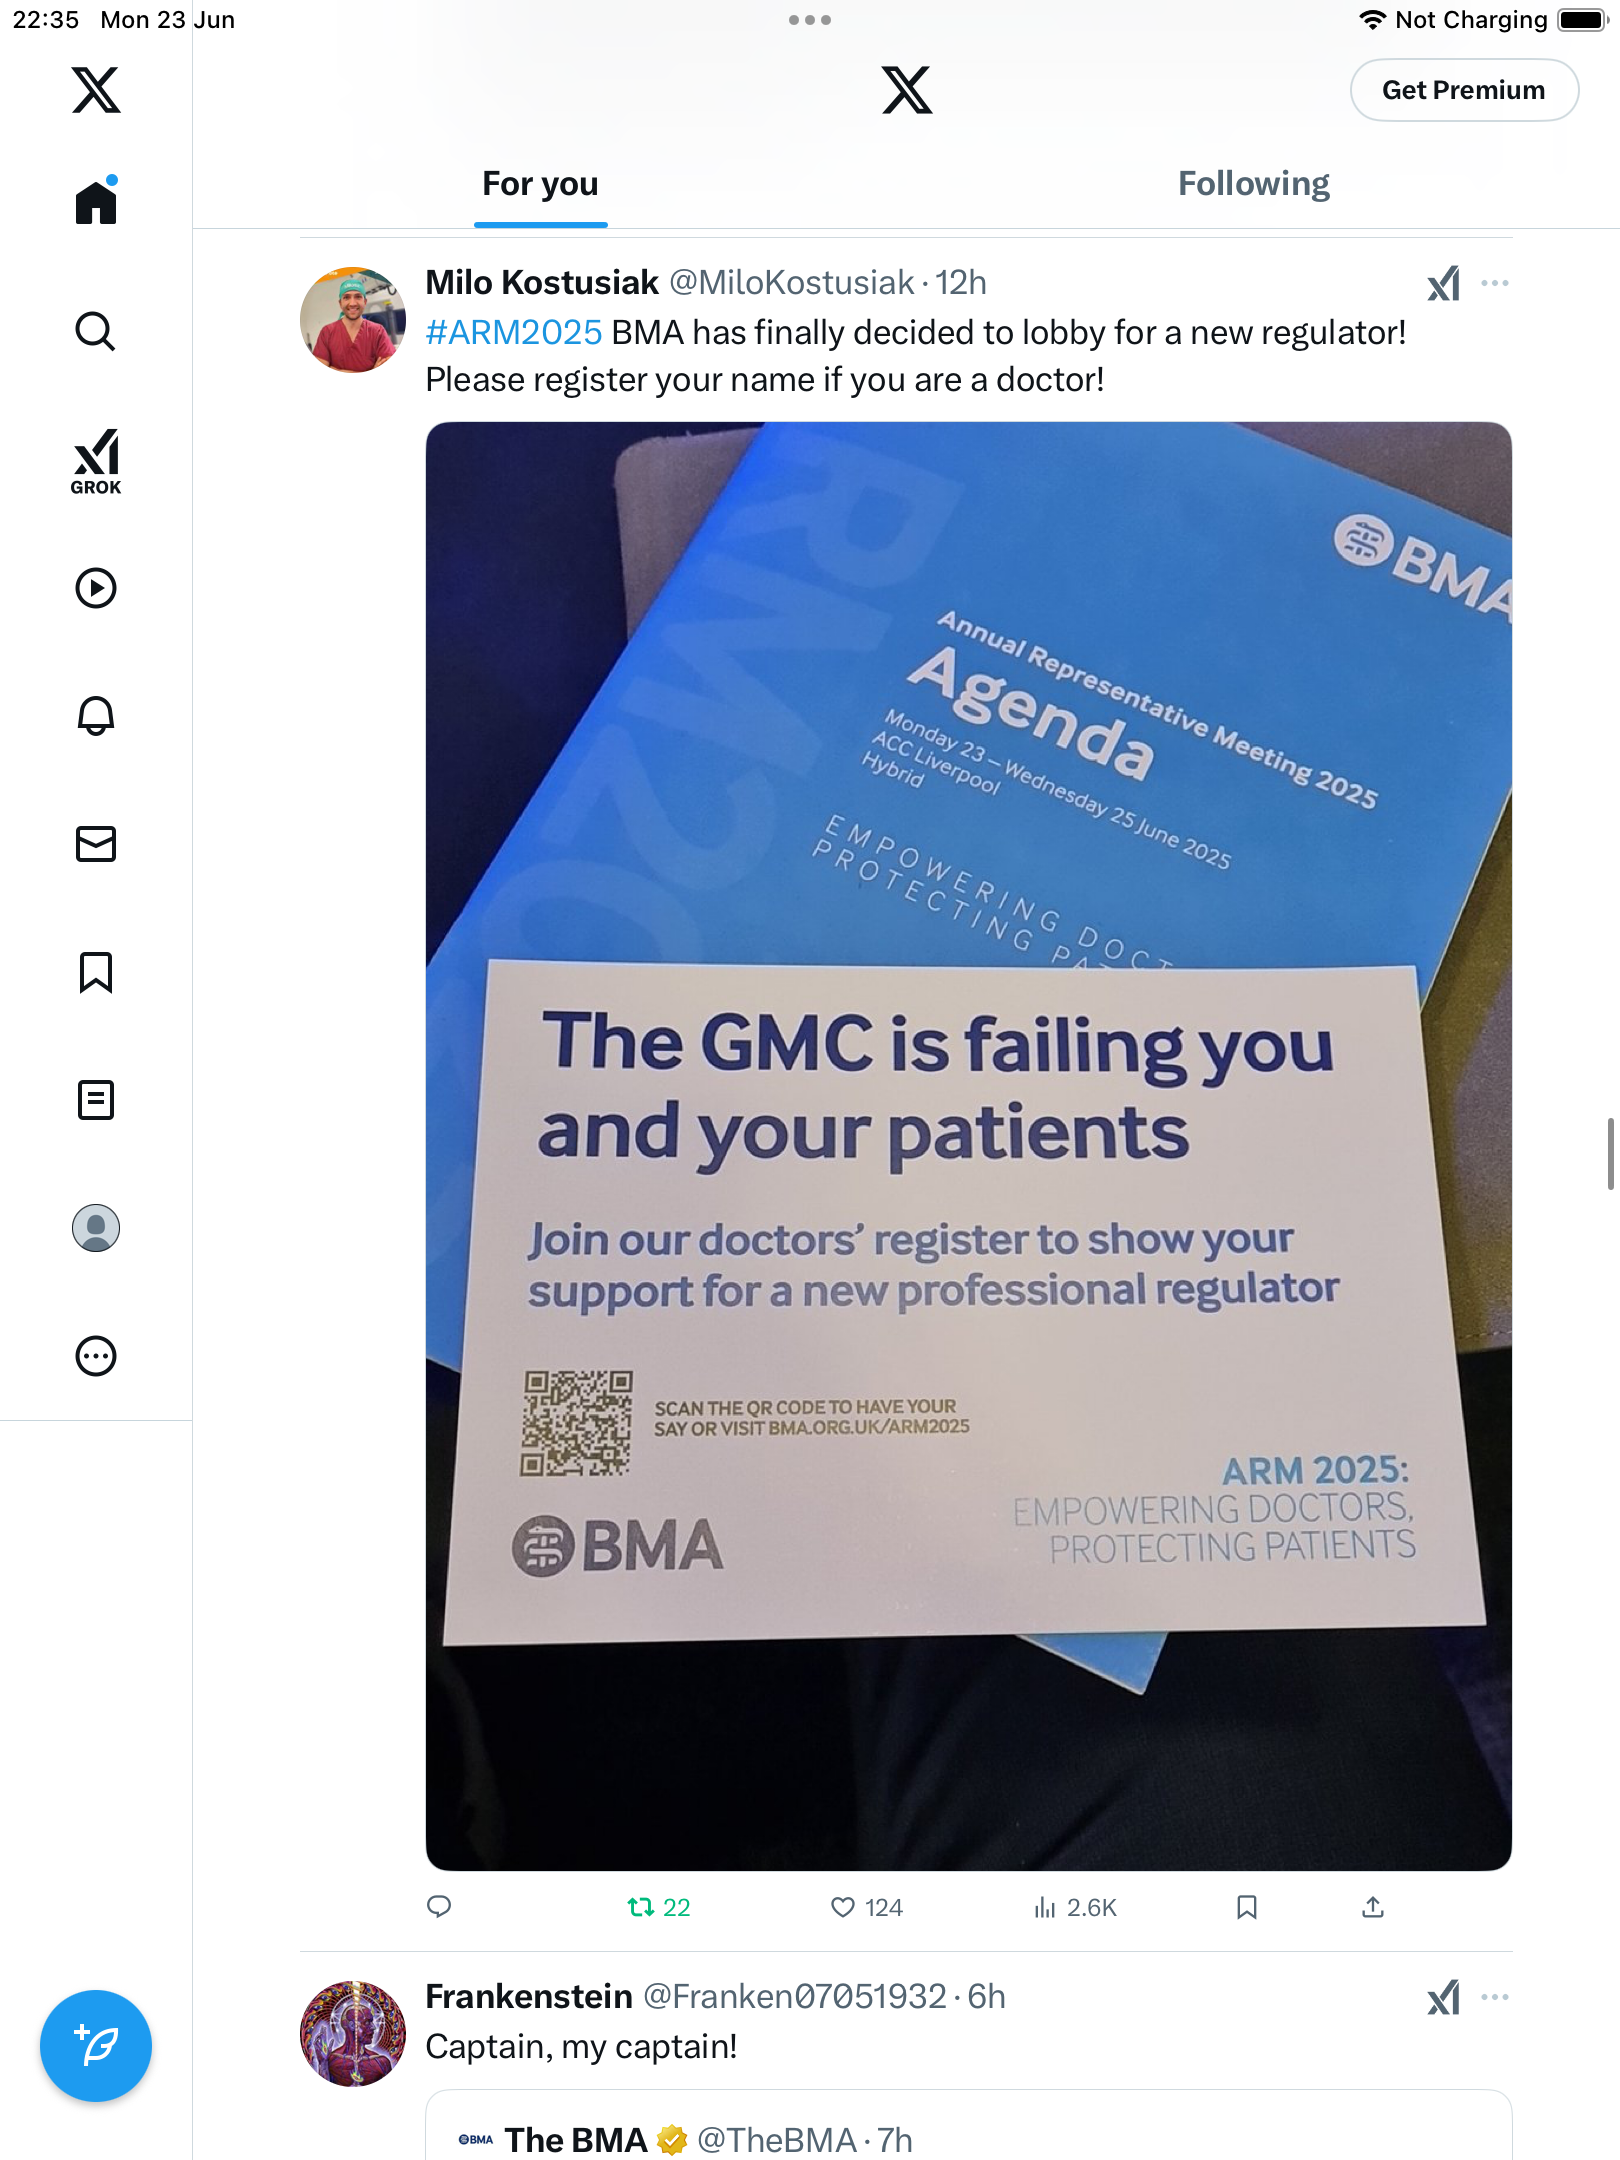Open the Lists icon in sidebar

pos(96,1100)
